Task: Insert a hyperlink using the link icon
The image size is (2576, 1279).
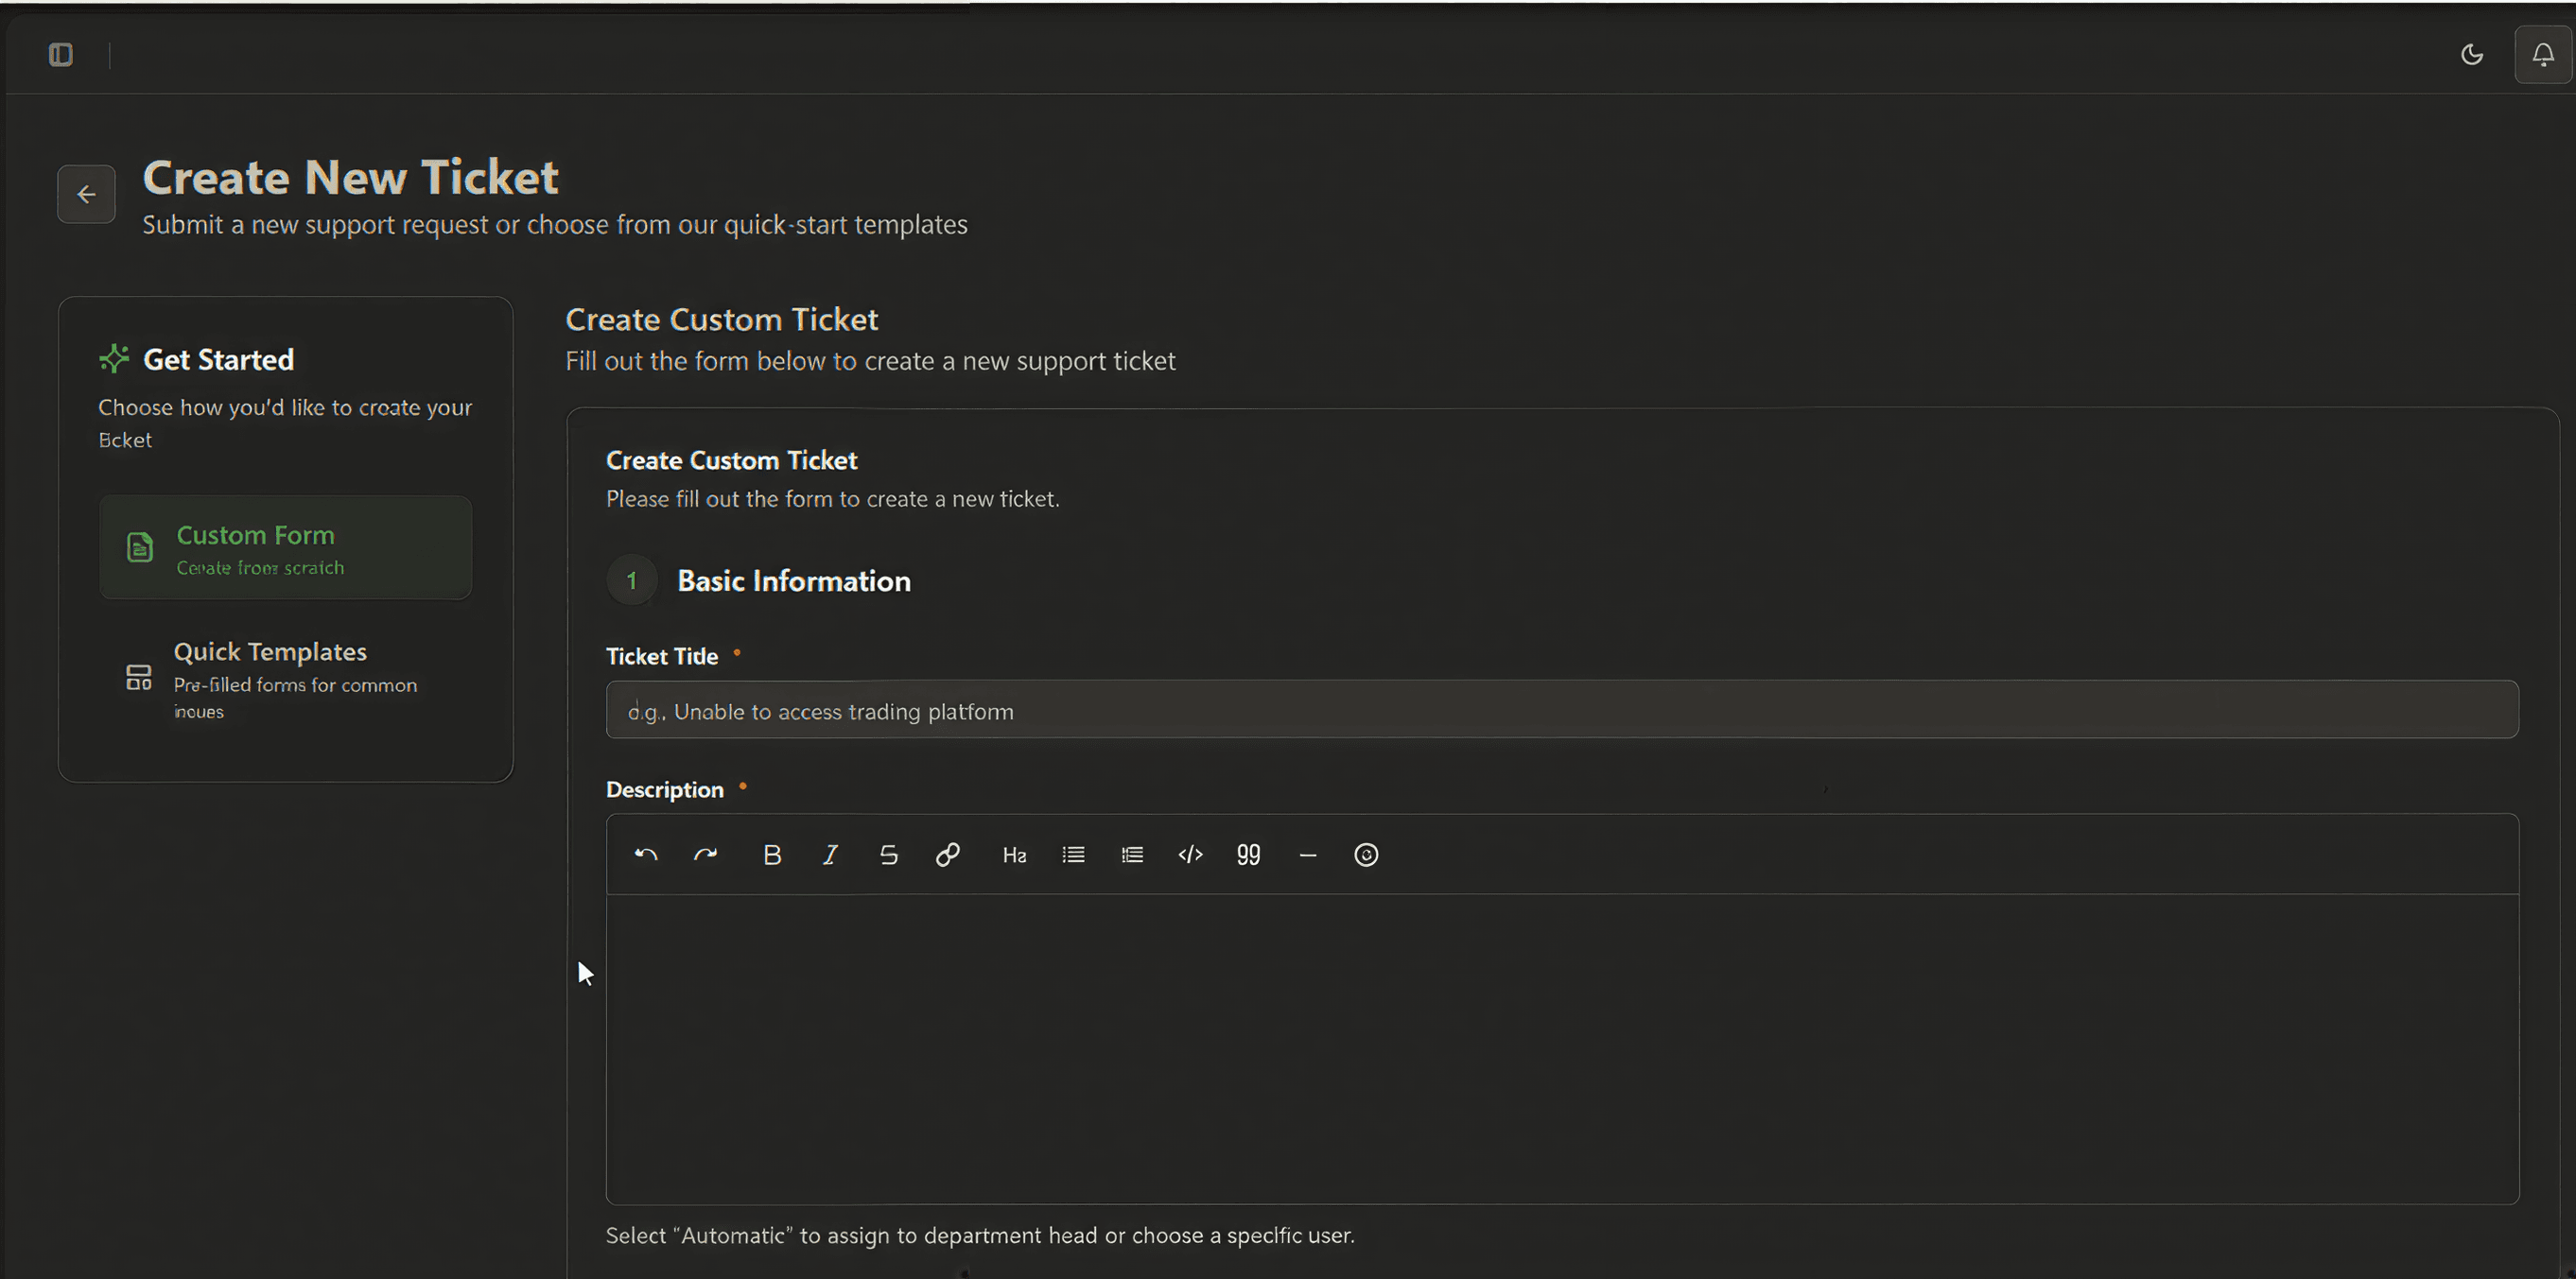Action: 947,854
